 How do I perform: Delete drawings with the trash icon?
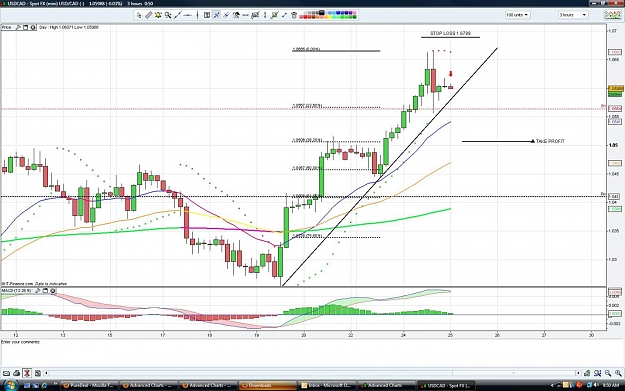point(294,15)
